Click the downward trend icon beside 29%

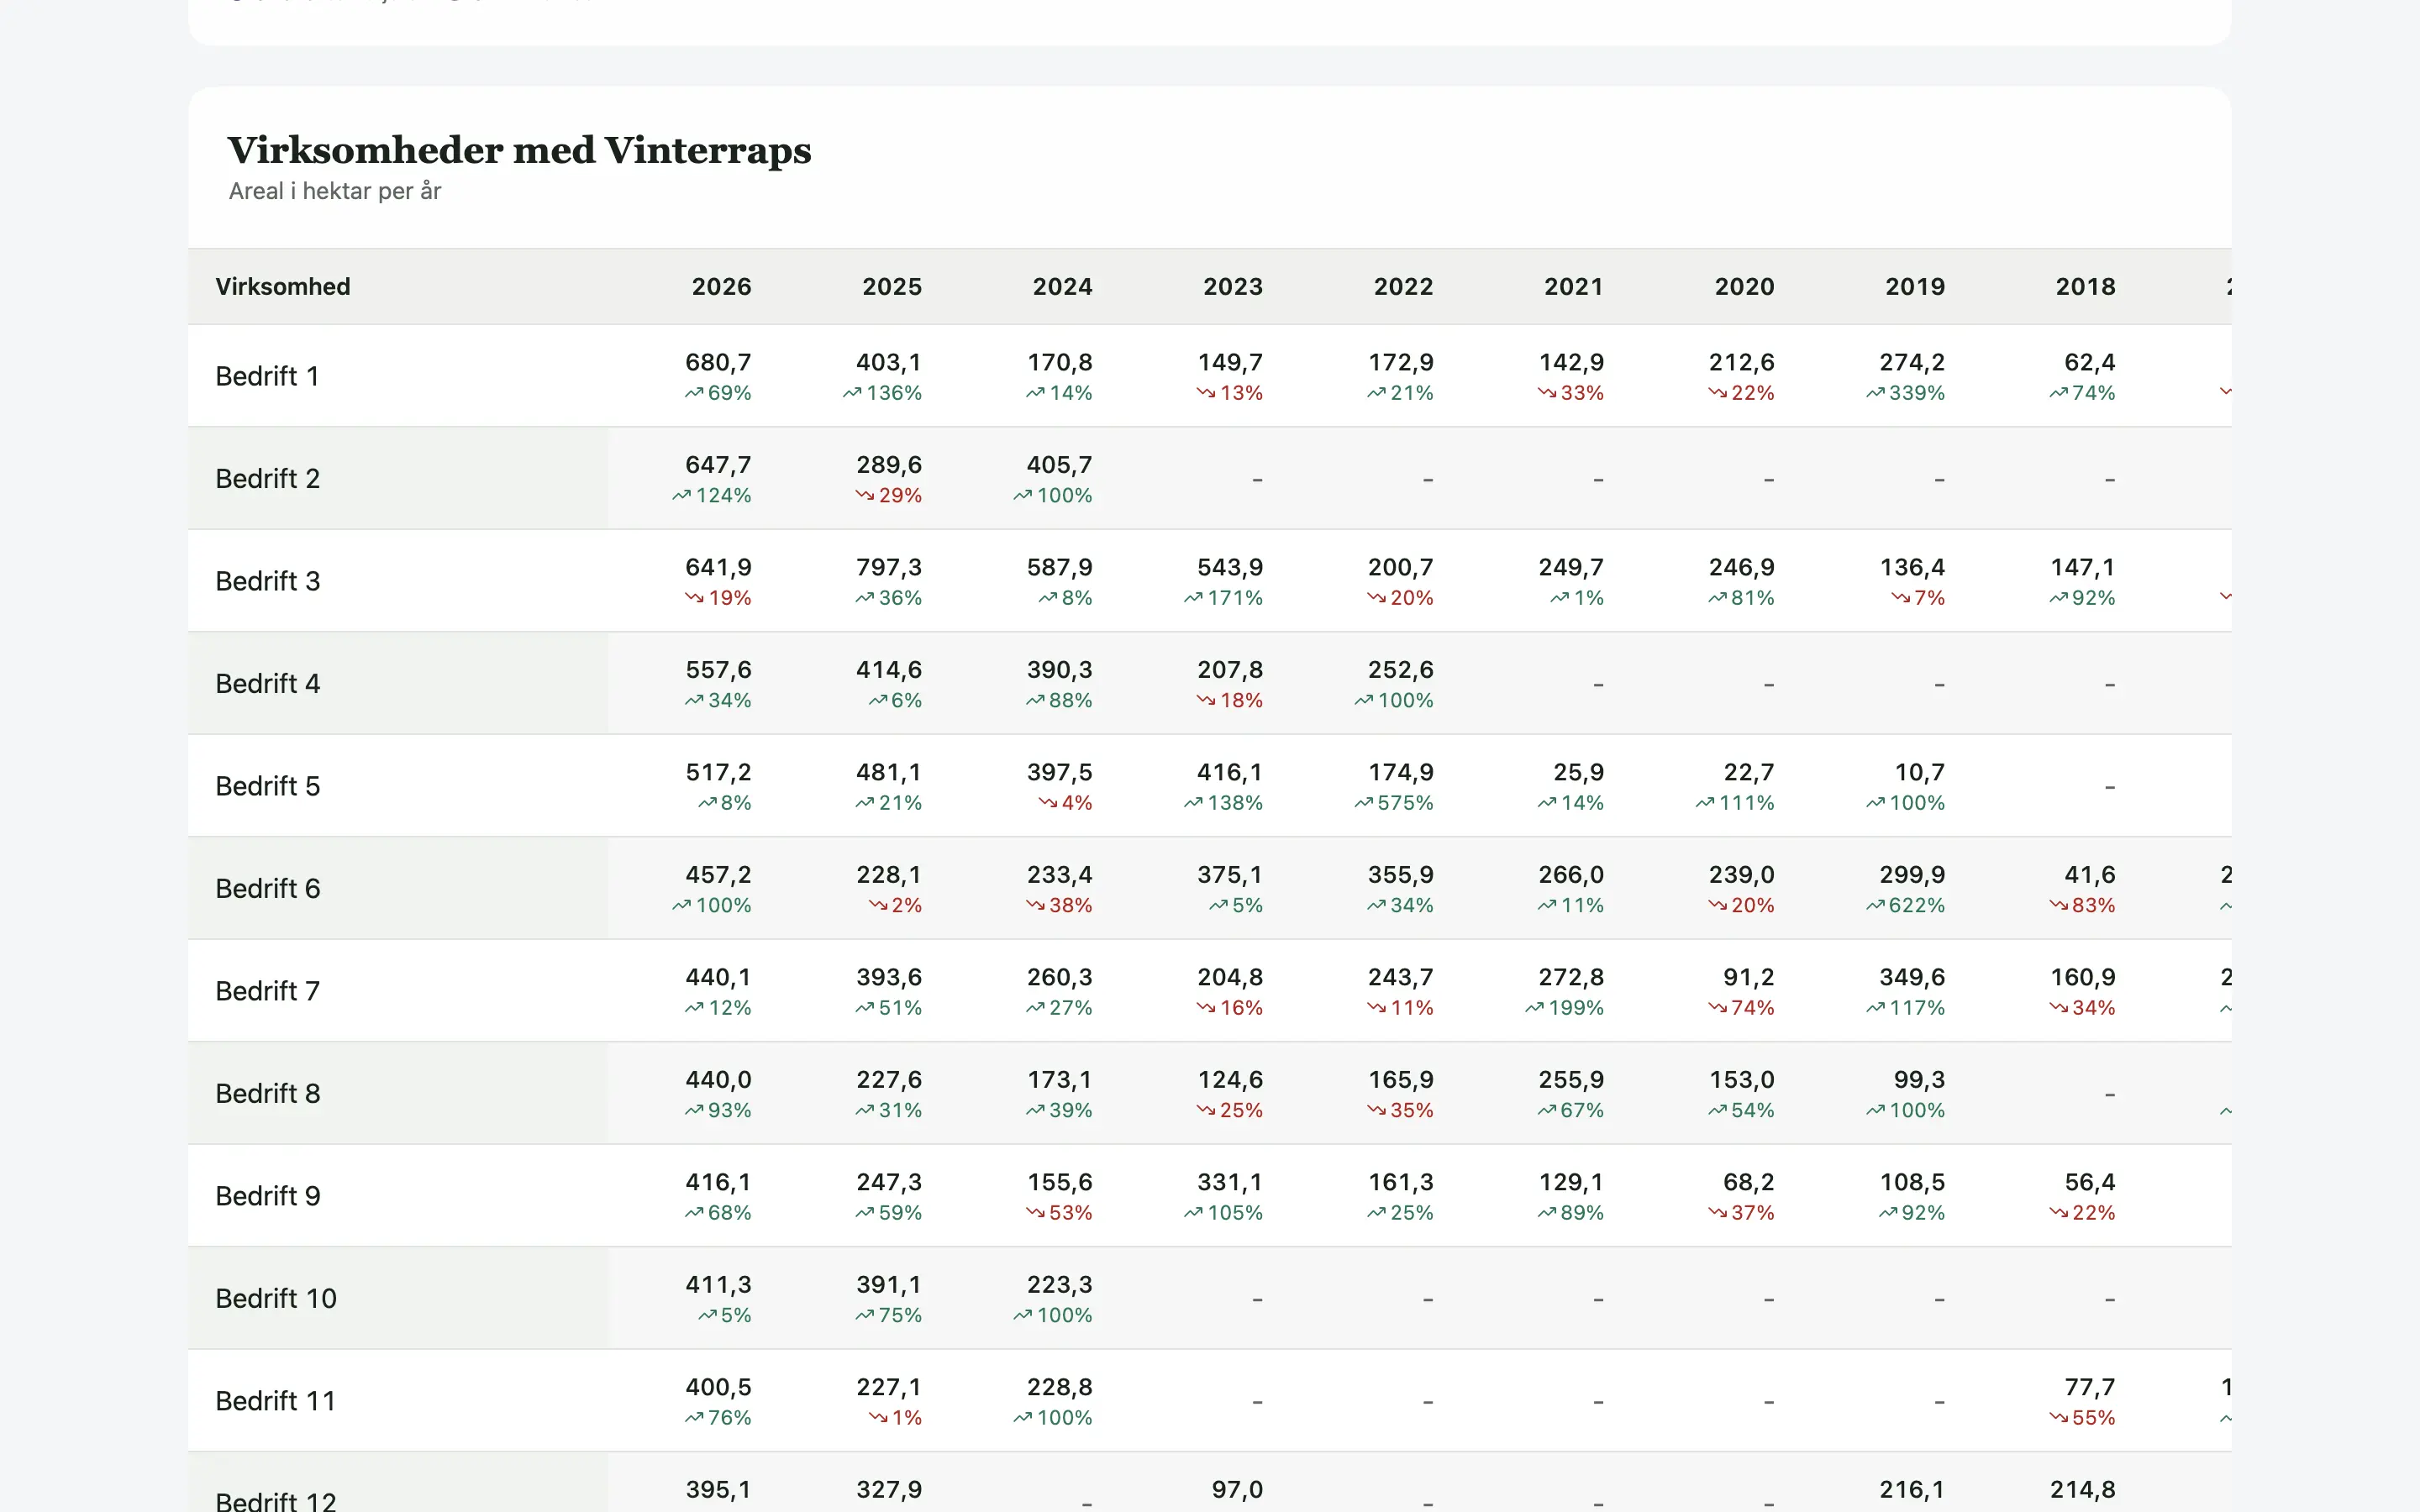tap(865, 496)
